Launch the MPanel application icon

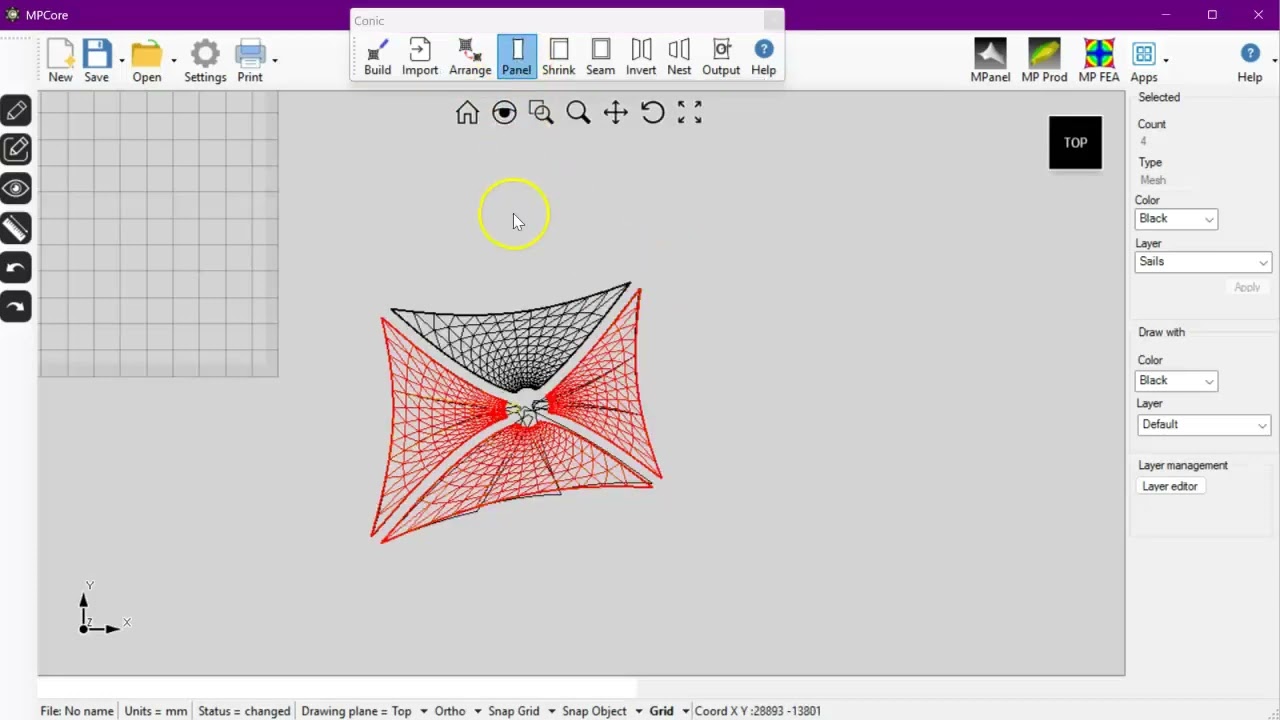990,61
